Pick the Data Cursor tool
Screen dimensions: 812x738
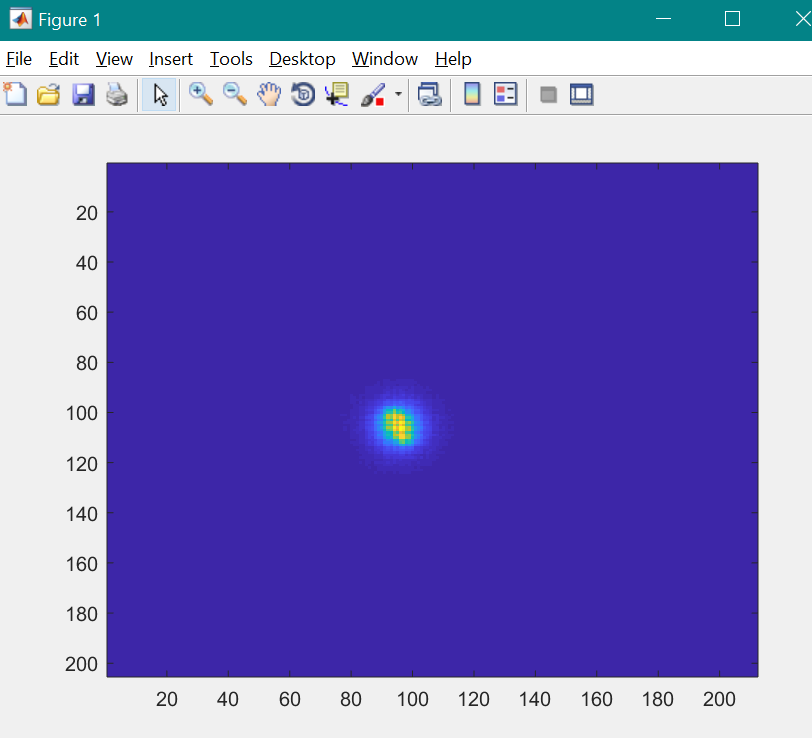pyautogui.click(x=337, y=95)
